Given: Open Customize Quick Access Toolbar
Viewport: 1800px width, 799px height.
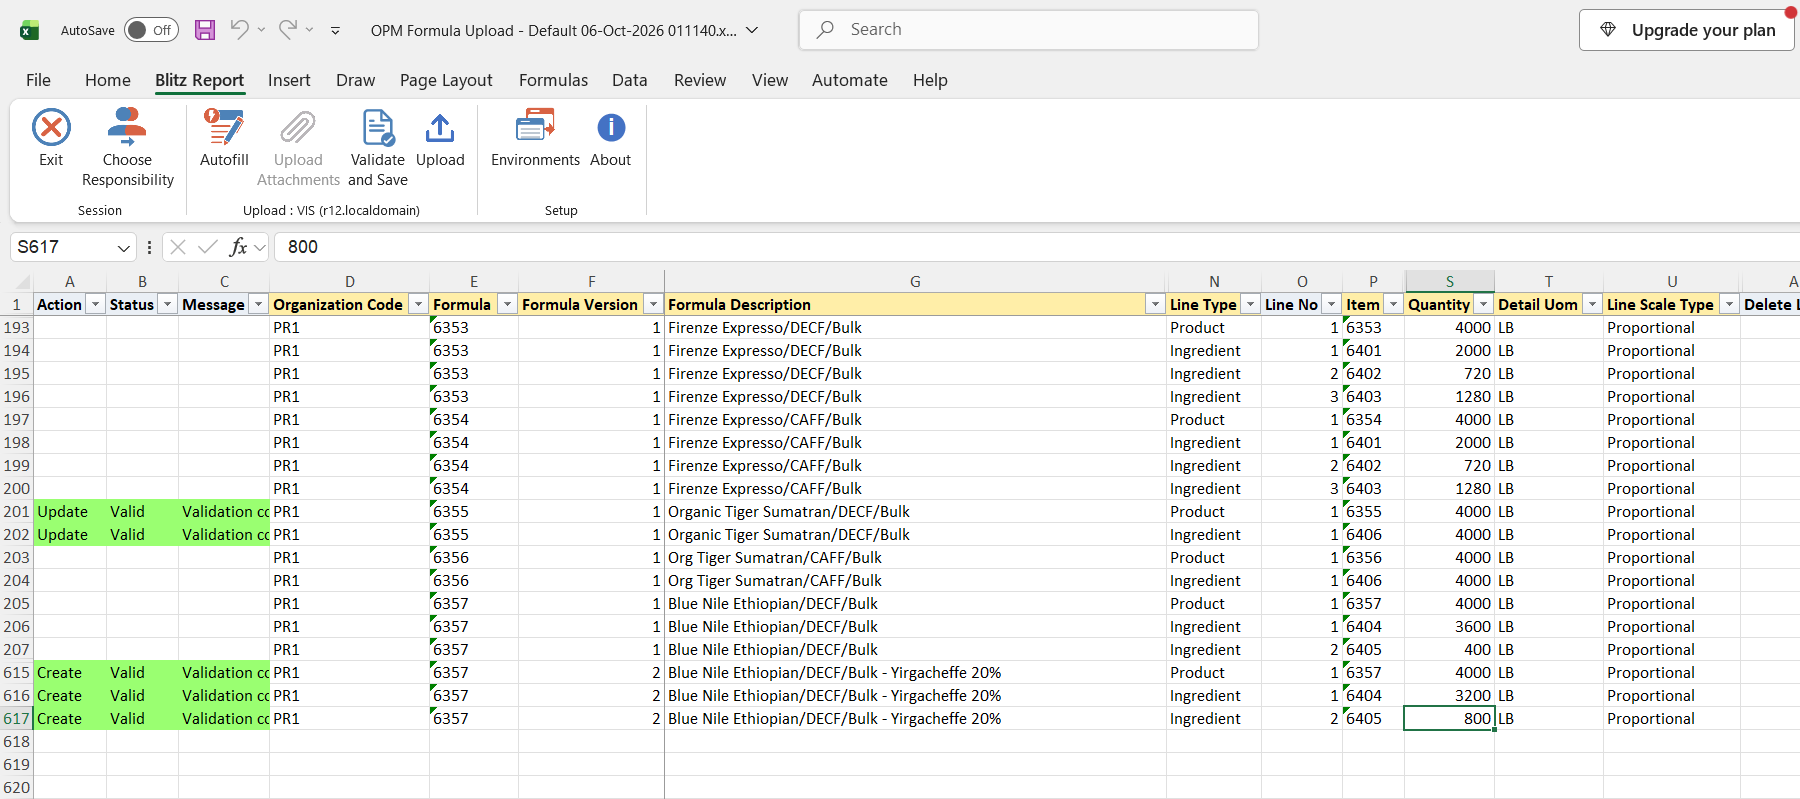Looking at the screenshot, I should 335,31.
